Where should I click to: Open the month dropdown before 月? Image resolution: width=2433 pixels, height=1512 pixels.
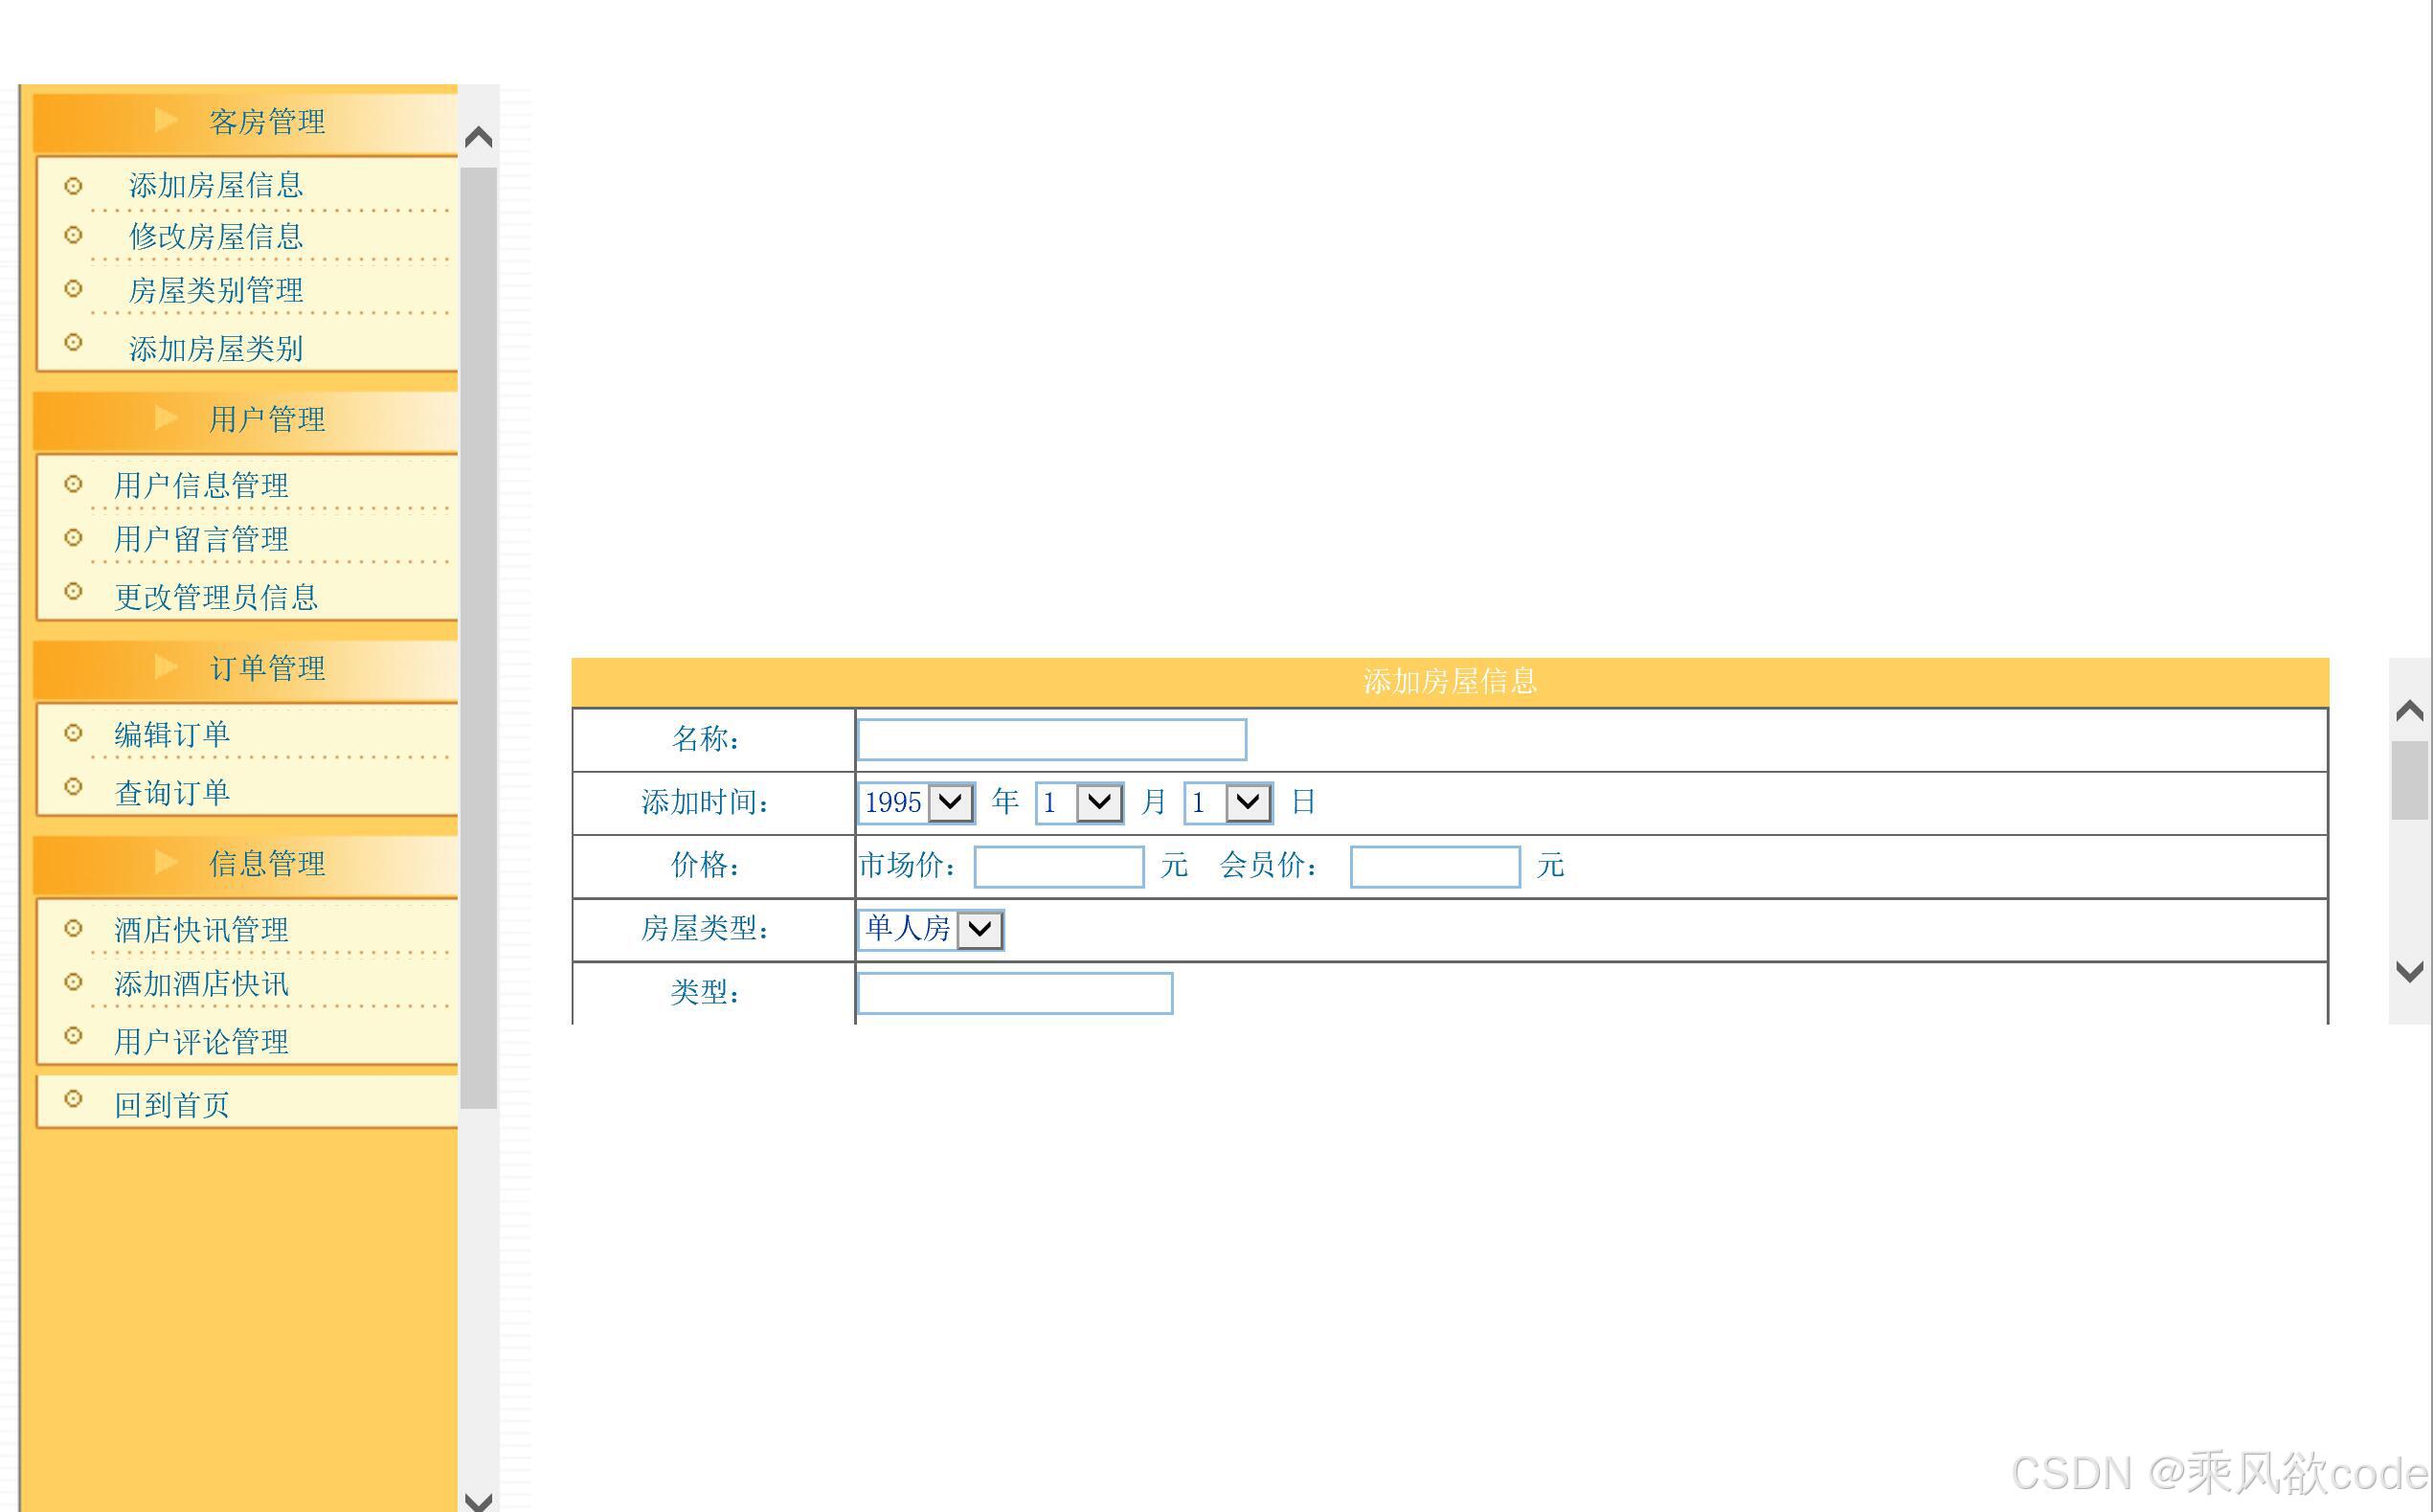(1079, 803)
